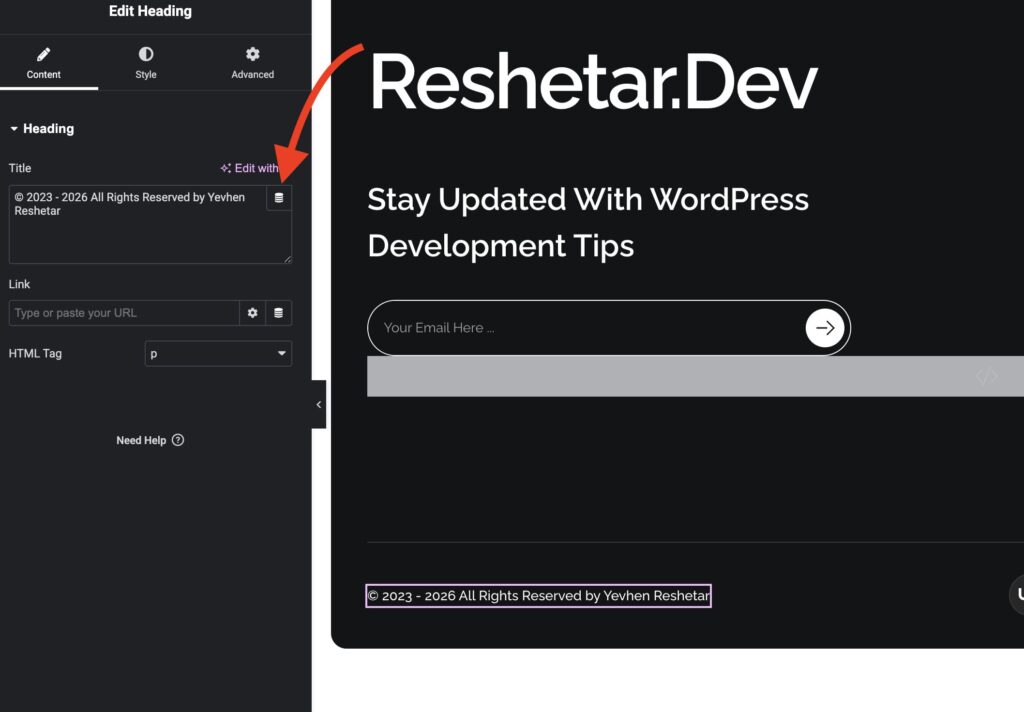The height and width of the screenshot is (712, 1024).
Task: Collapse the editor panel with the side arrow
Action: [319, 404]
